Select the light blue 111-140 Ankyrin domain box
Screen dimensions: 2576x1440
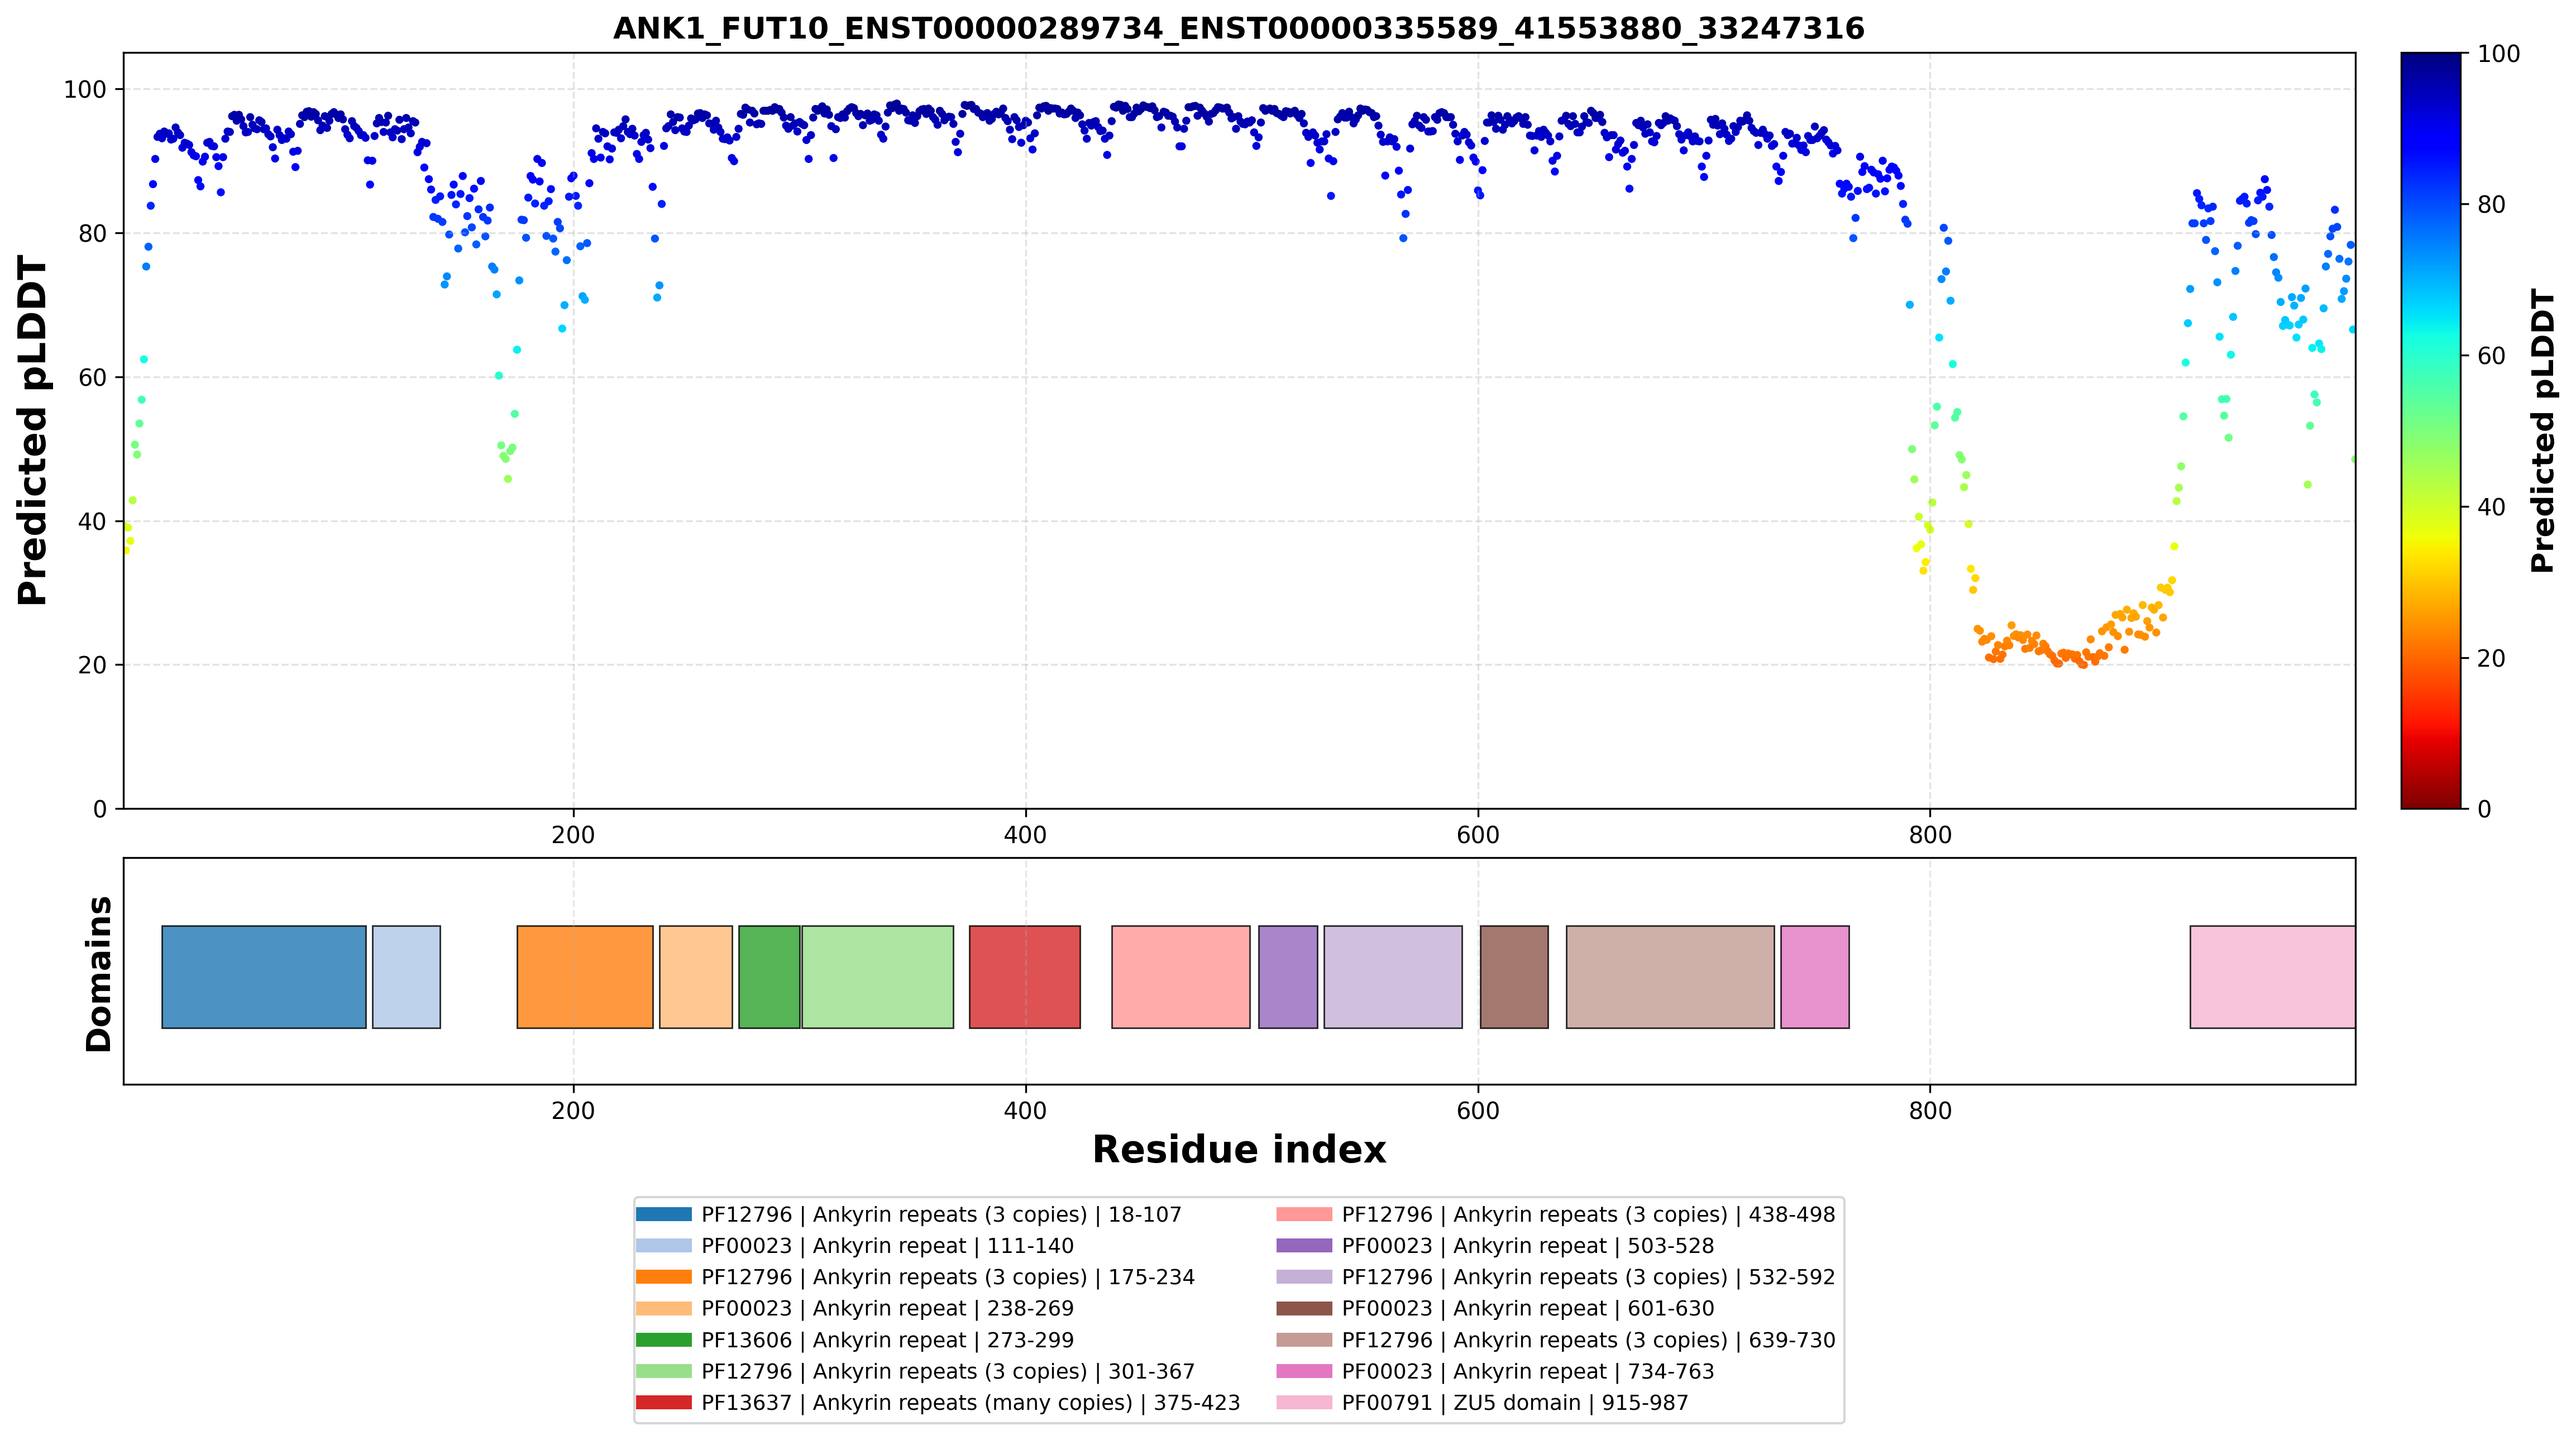pyautogui.click(x=406, y=977)
